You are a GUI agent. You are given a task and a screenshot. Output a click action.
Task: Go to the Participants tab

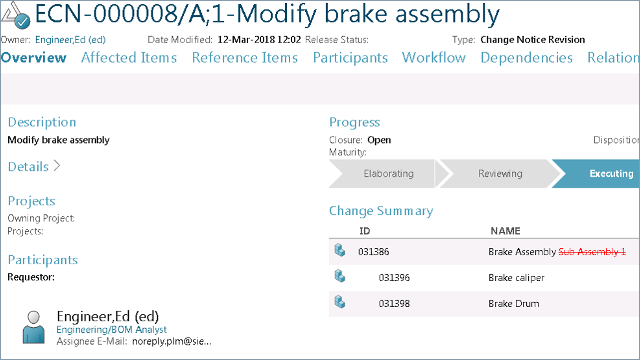click(x=350, y=58)
